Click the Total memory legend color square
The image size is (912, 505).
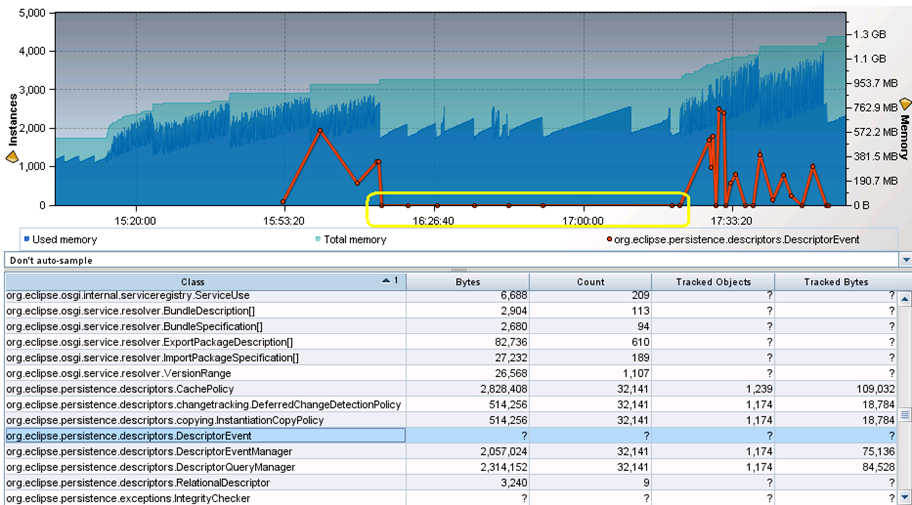pyautogui.click(x=318, y=240)
